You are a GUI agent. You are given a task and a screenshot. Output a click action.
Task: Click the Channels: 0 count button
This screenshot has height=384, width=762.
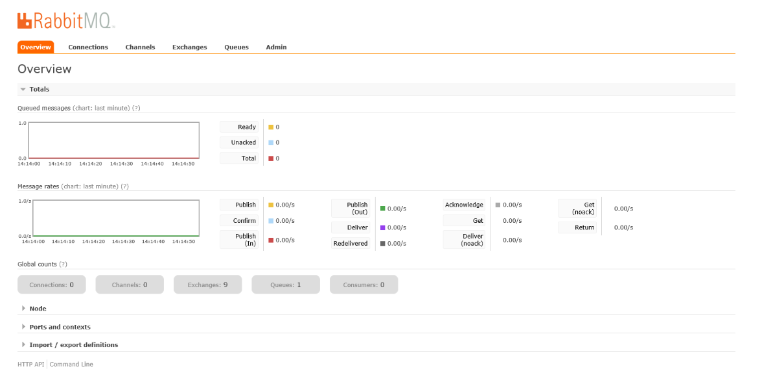tap(130, 285)
